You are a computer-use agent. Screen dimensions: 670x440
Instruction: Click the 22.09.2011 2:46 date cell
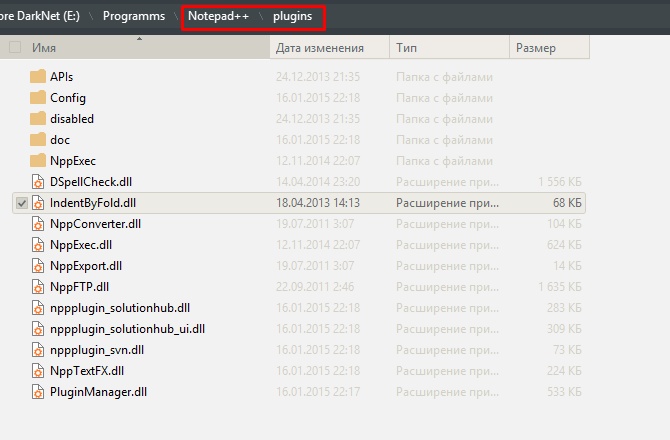point(315,287)
